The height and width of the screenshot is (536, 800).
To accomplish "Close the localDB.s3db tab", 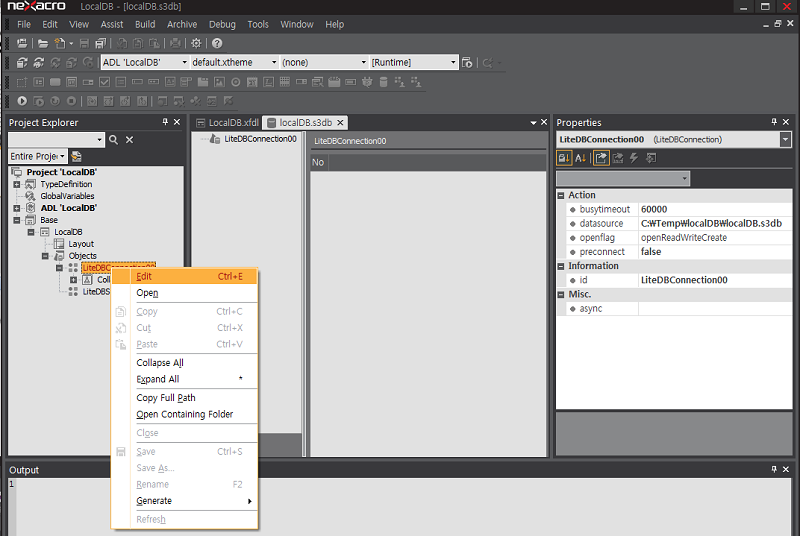I will [340, 122].
